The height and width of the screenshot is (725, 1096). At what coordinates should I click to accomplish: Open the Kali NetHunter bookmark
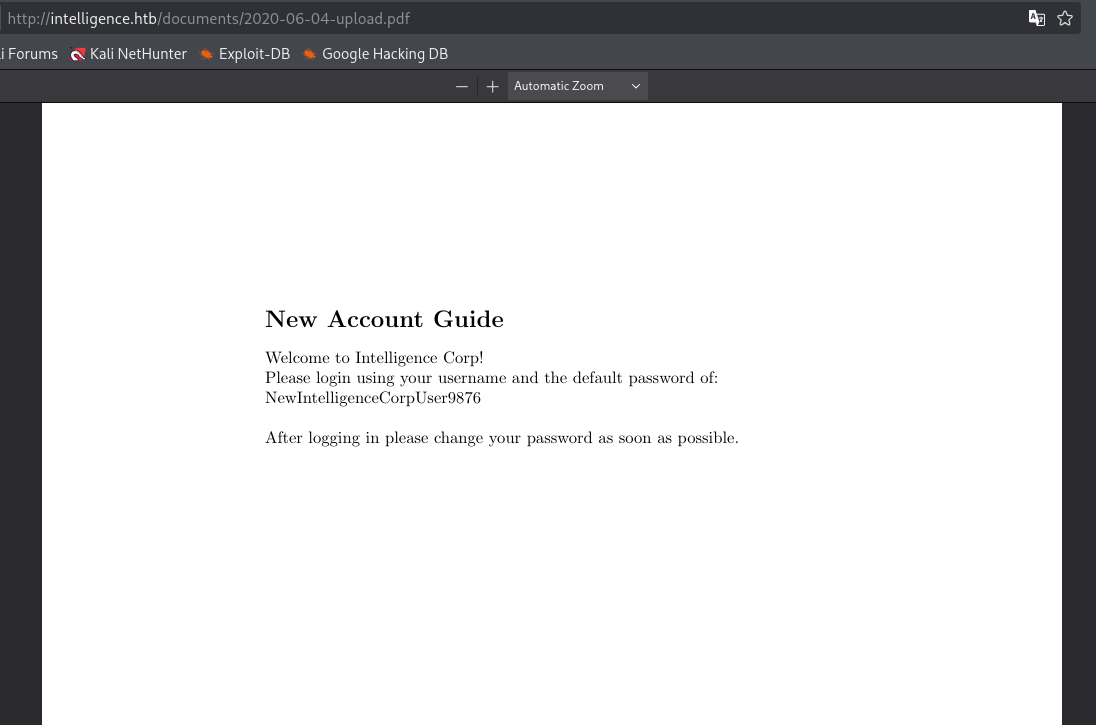coord(129,54)
